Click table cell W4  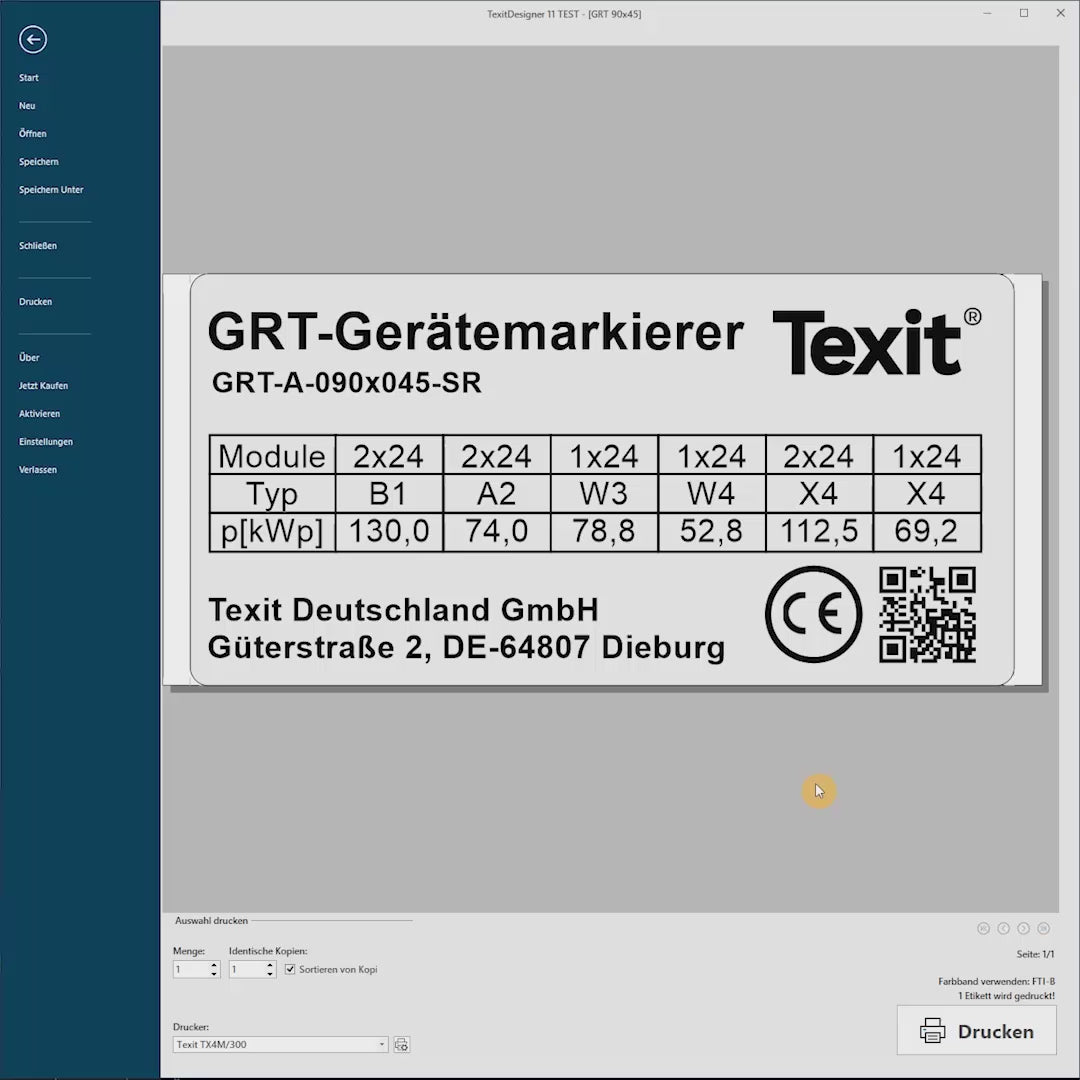click(x=712, y=493)
